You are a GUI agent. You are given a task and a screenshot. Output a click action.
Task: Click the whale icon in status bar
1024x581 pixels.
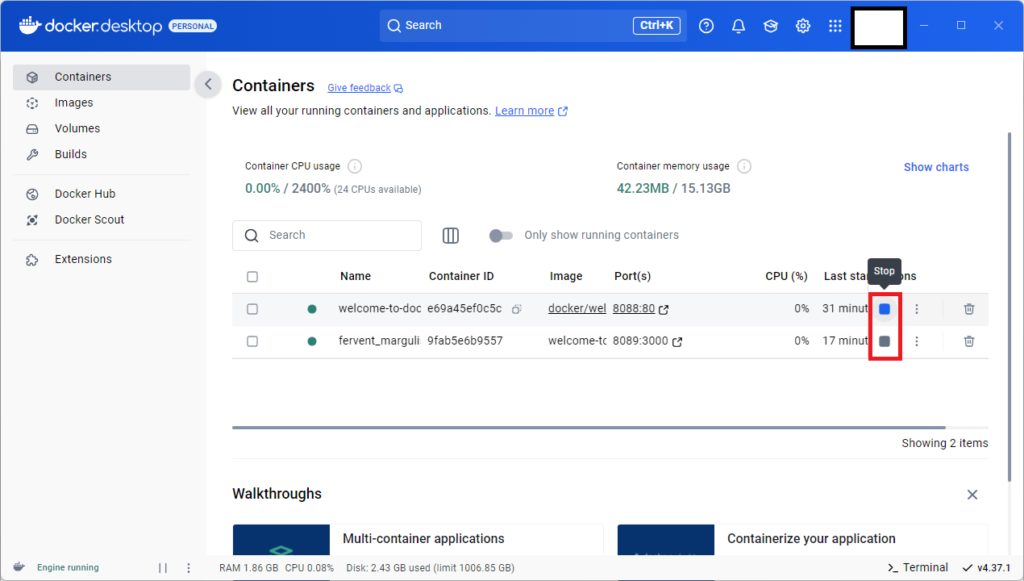[18, 567]
